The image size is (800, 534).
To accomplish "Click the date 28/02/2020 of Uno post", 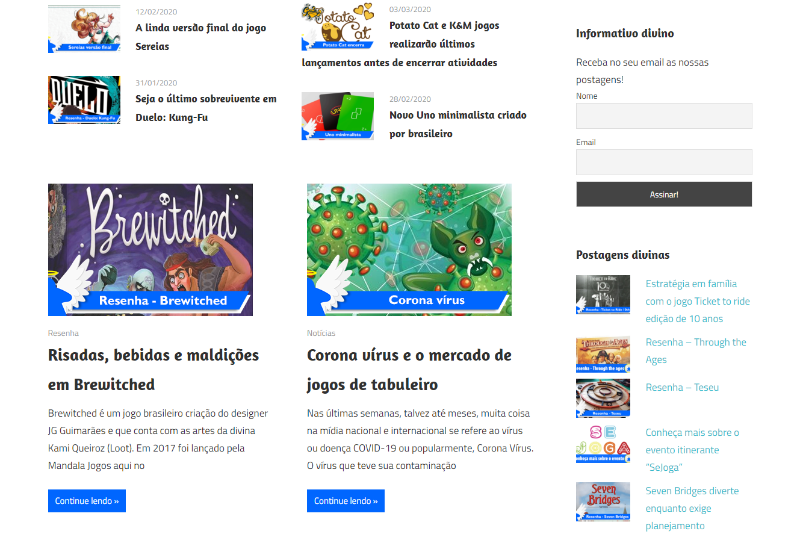I will pyautogui.click(x=410, y=99).
